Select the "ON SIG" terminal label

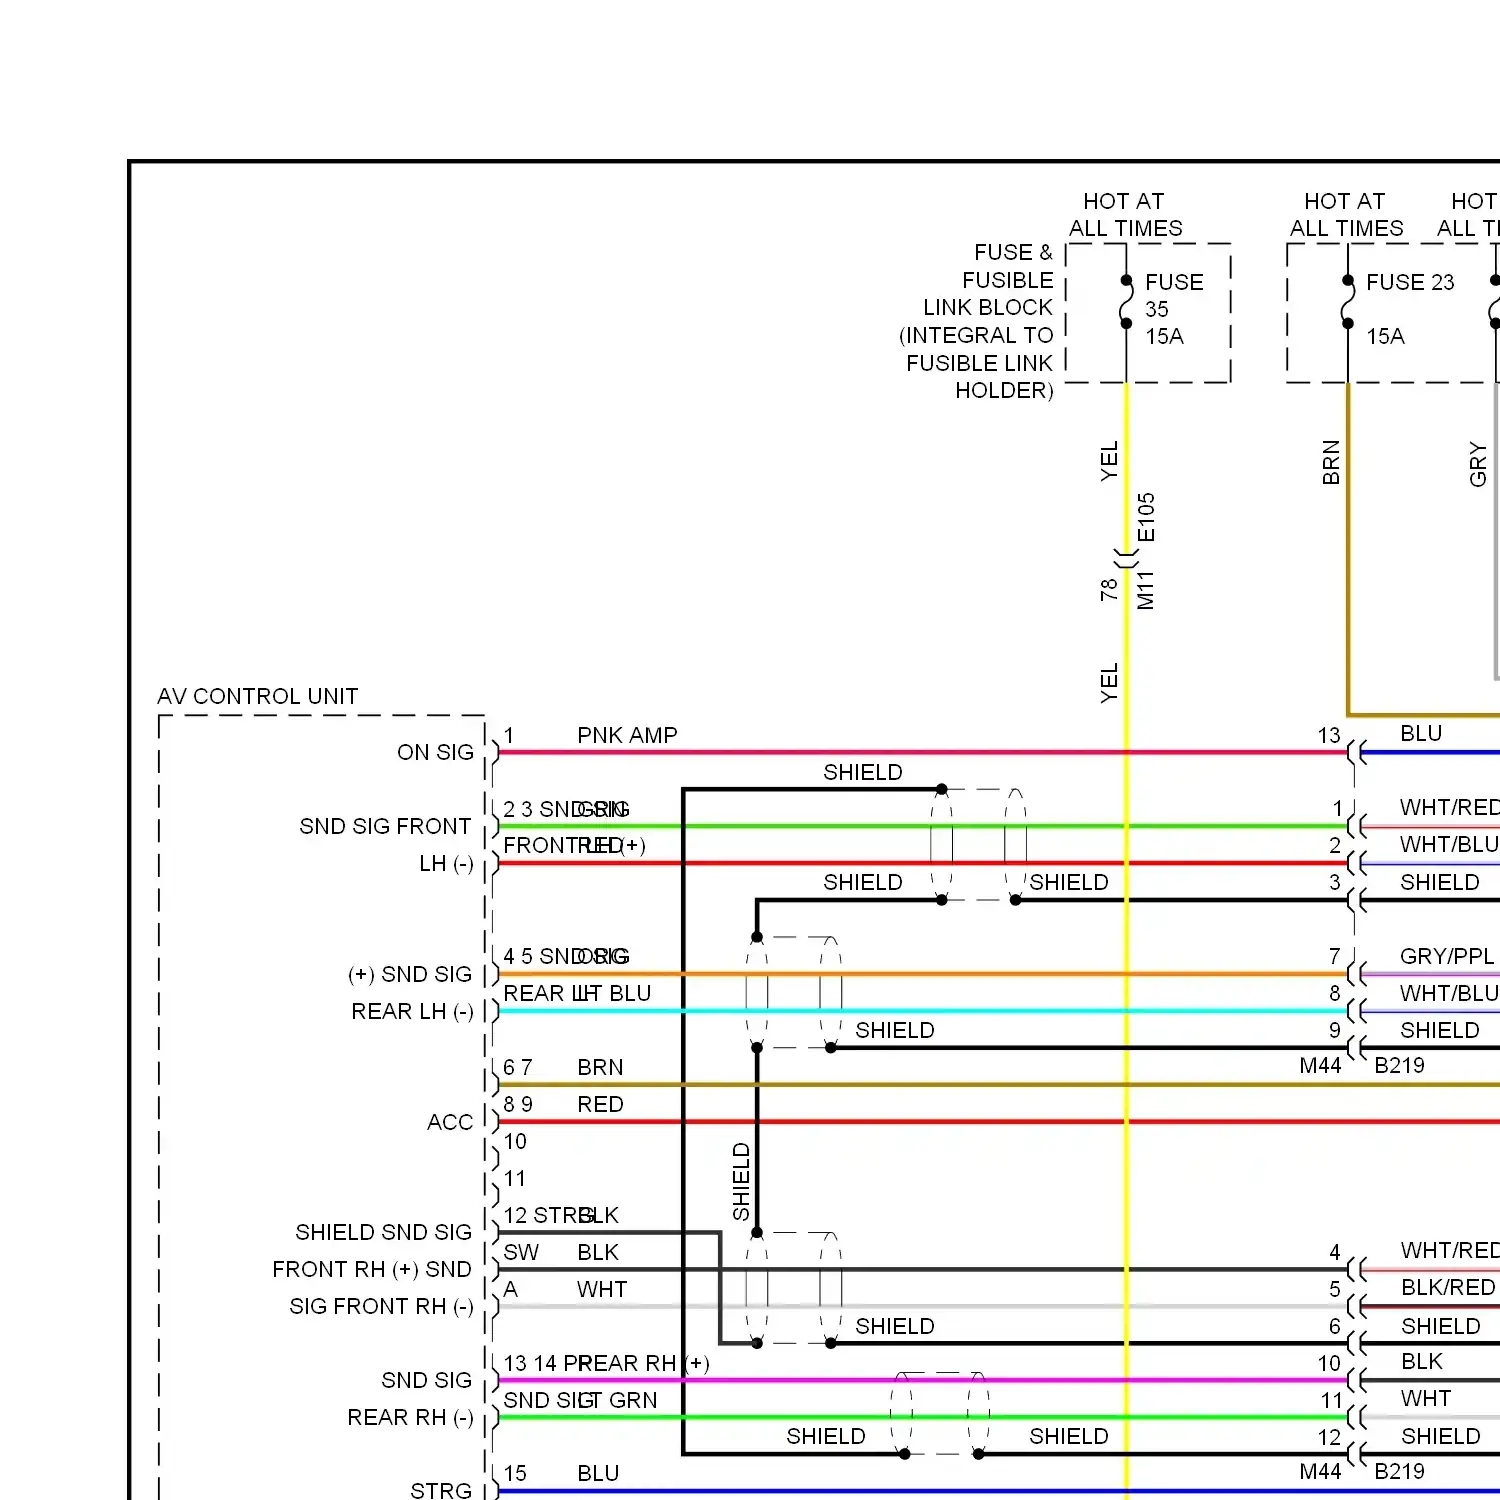point(435,752)
